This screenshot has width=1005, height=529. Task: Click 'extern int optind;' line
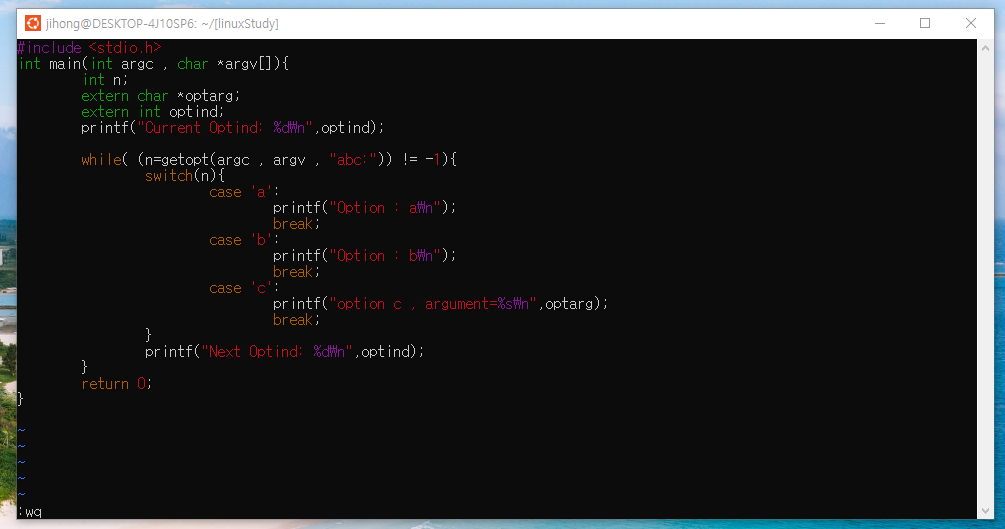coord(153,112)
